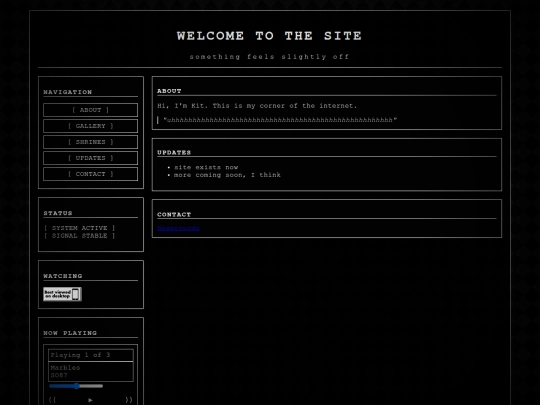Click the CONTACT navigation button
The height and width of the screenshot is (405, 540).
[90, 174]
